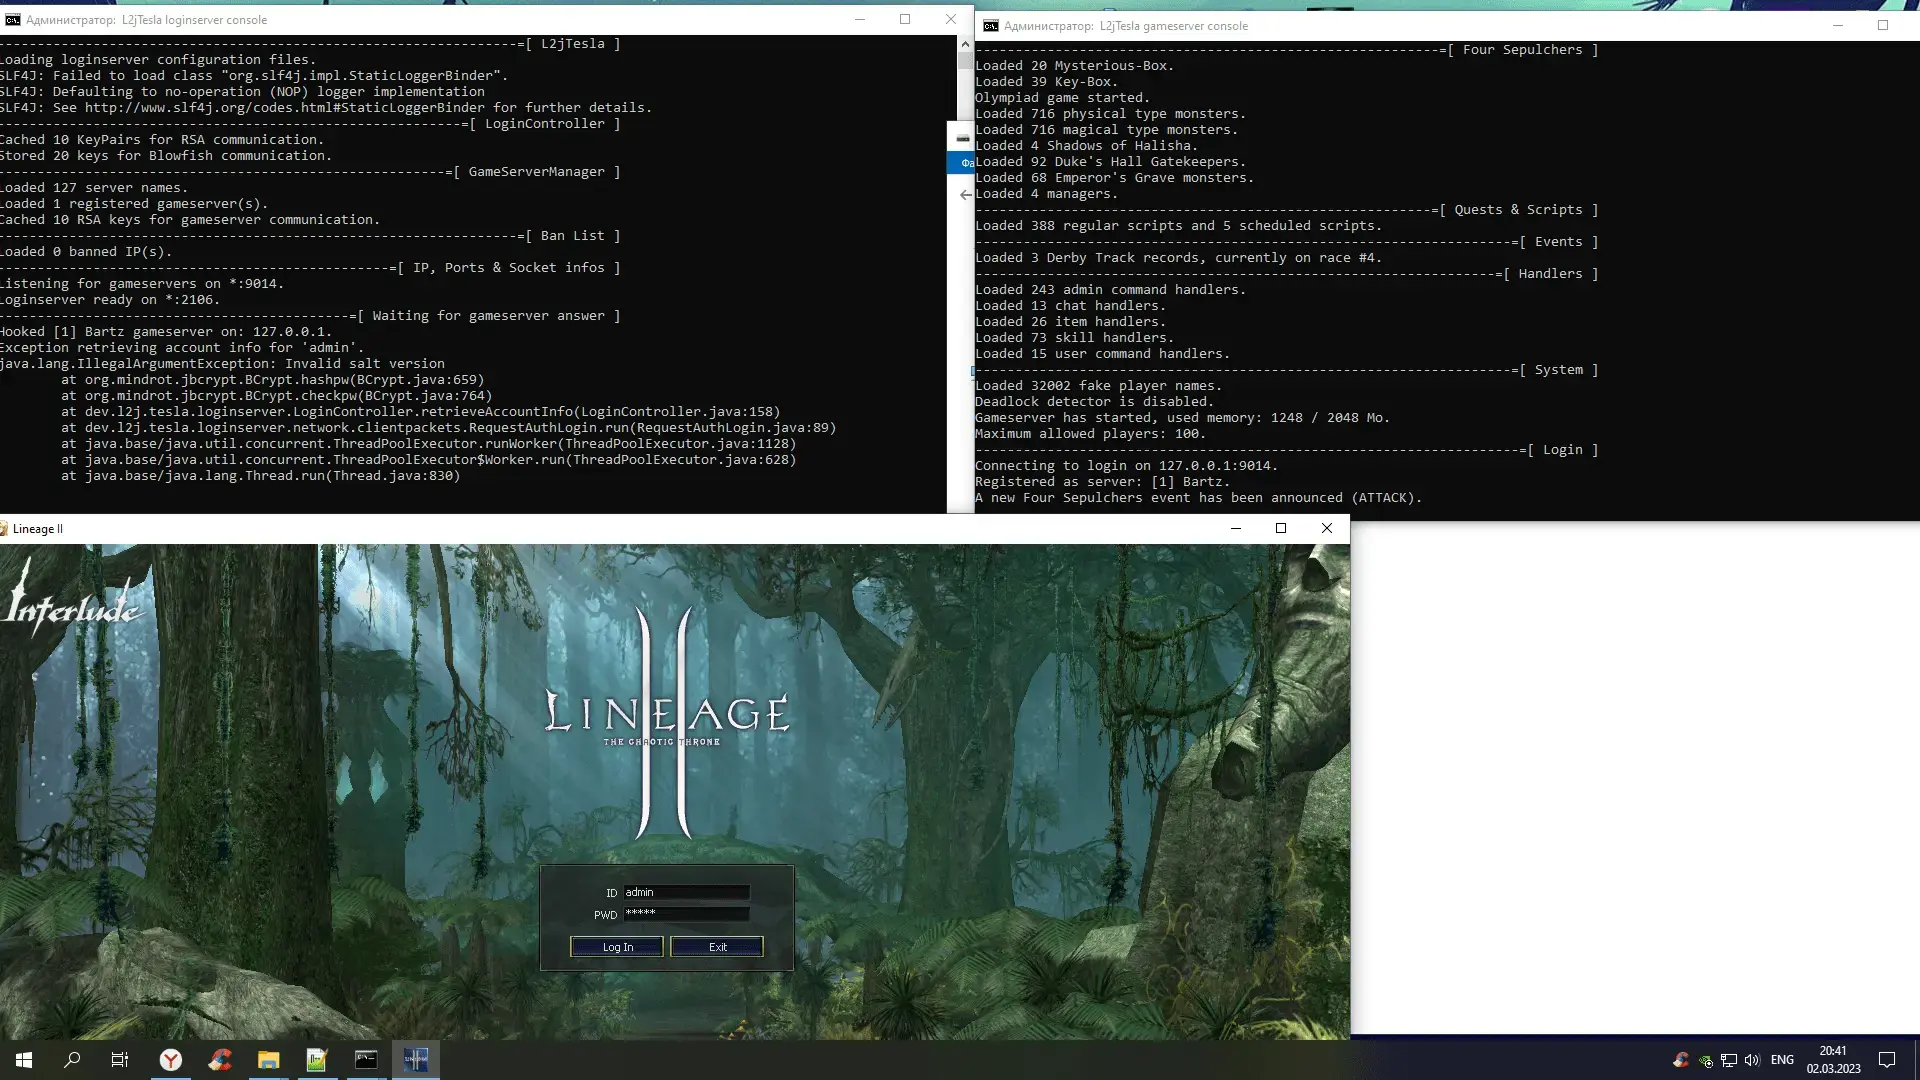Open the volume control in the tray
1920x1080 pixels.
click(1752, 1060)
